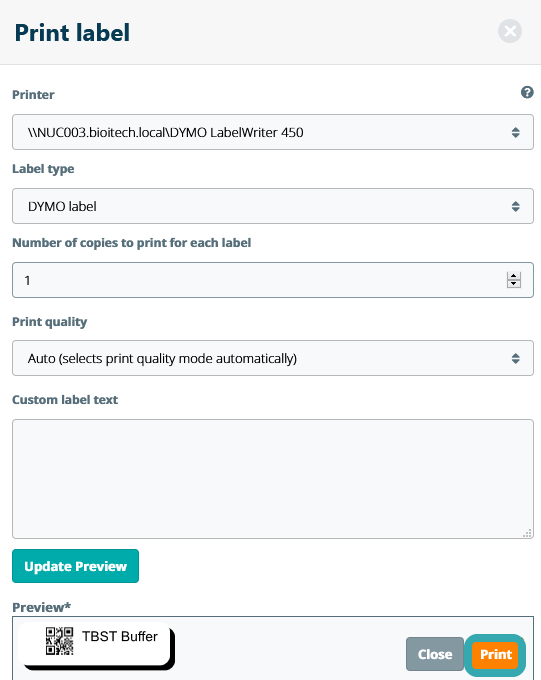Decrease copies with the down stepper arrow
Screen dimensions: 541x680
click(x=514, y=284)
